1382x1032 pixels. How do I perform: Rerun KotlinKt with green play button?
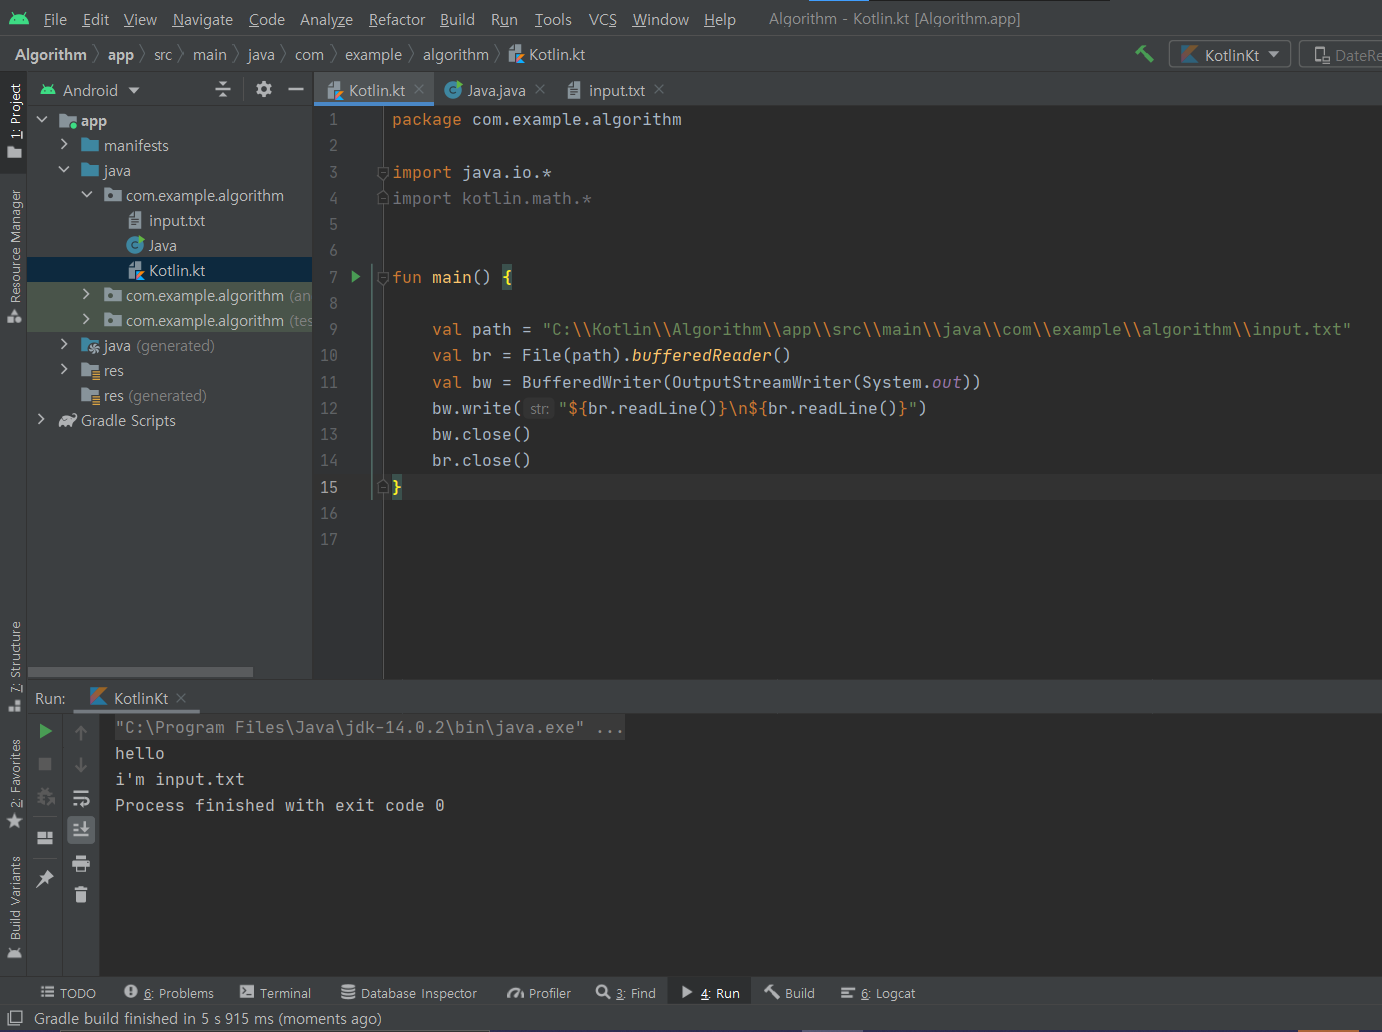tap(45, 731)
